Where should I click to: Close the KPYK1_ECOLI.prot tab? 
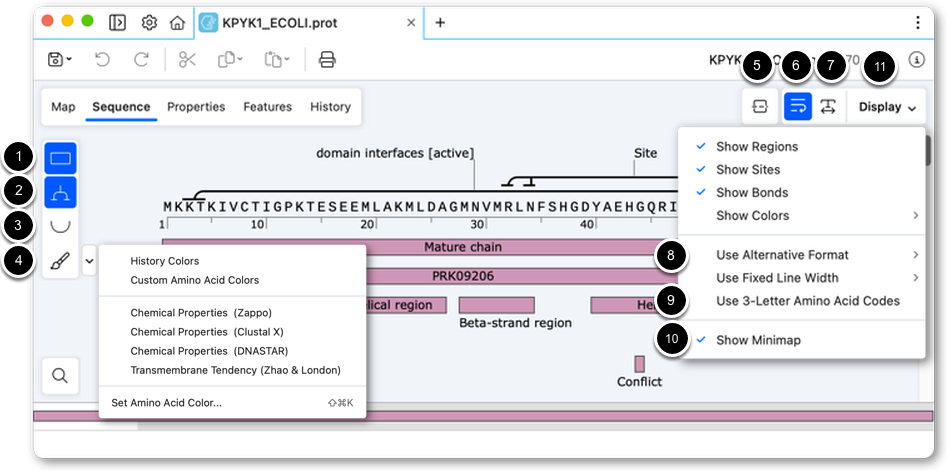coord(411,23)
